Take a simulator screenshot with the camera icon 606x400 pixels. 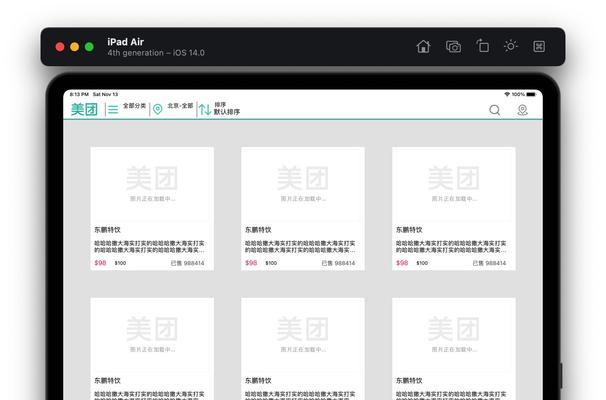point(453,47)
